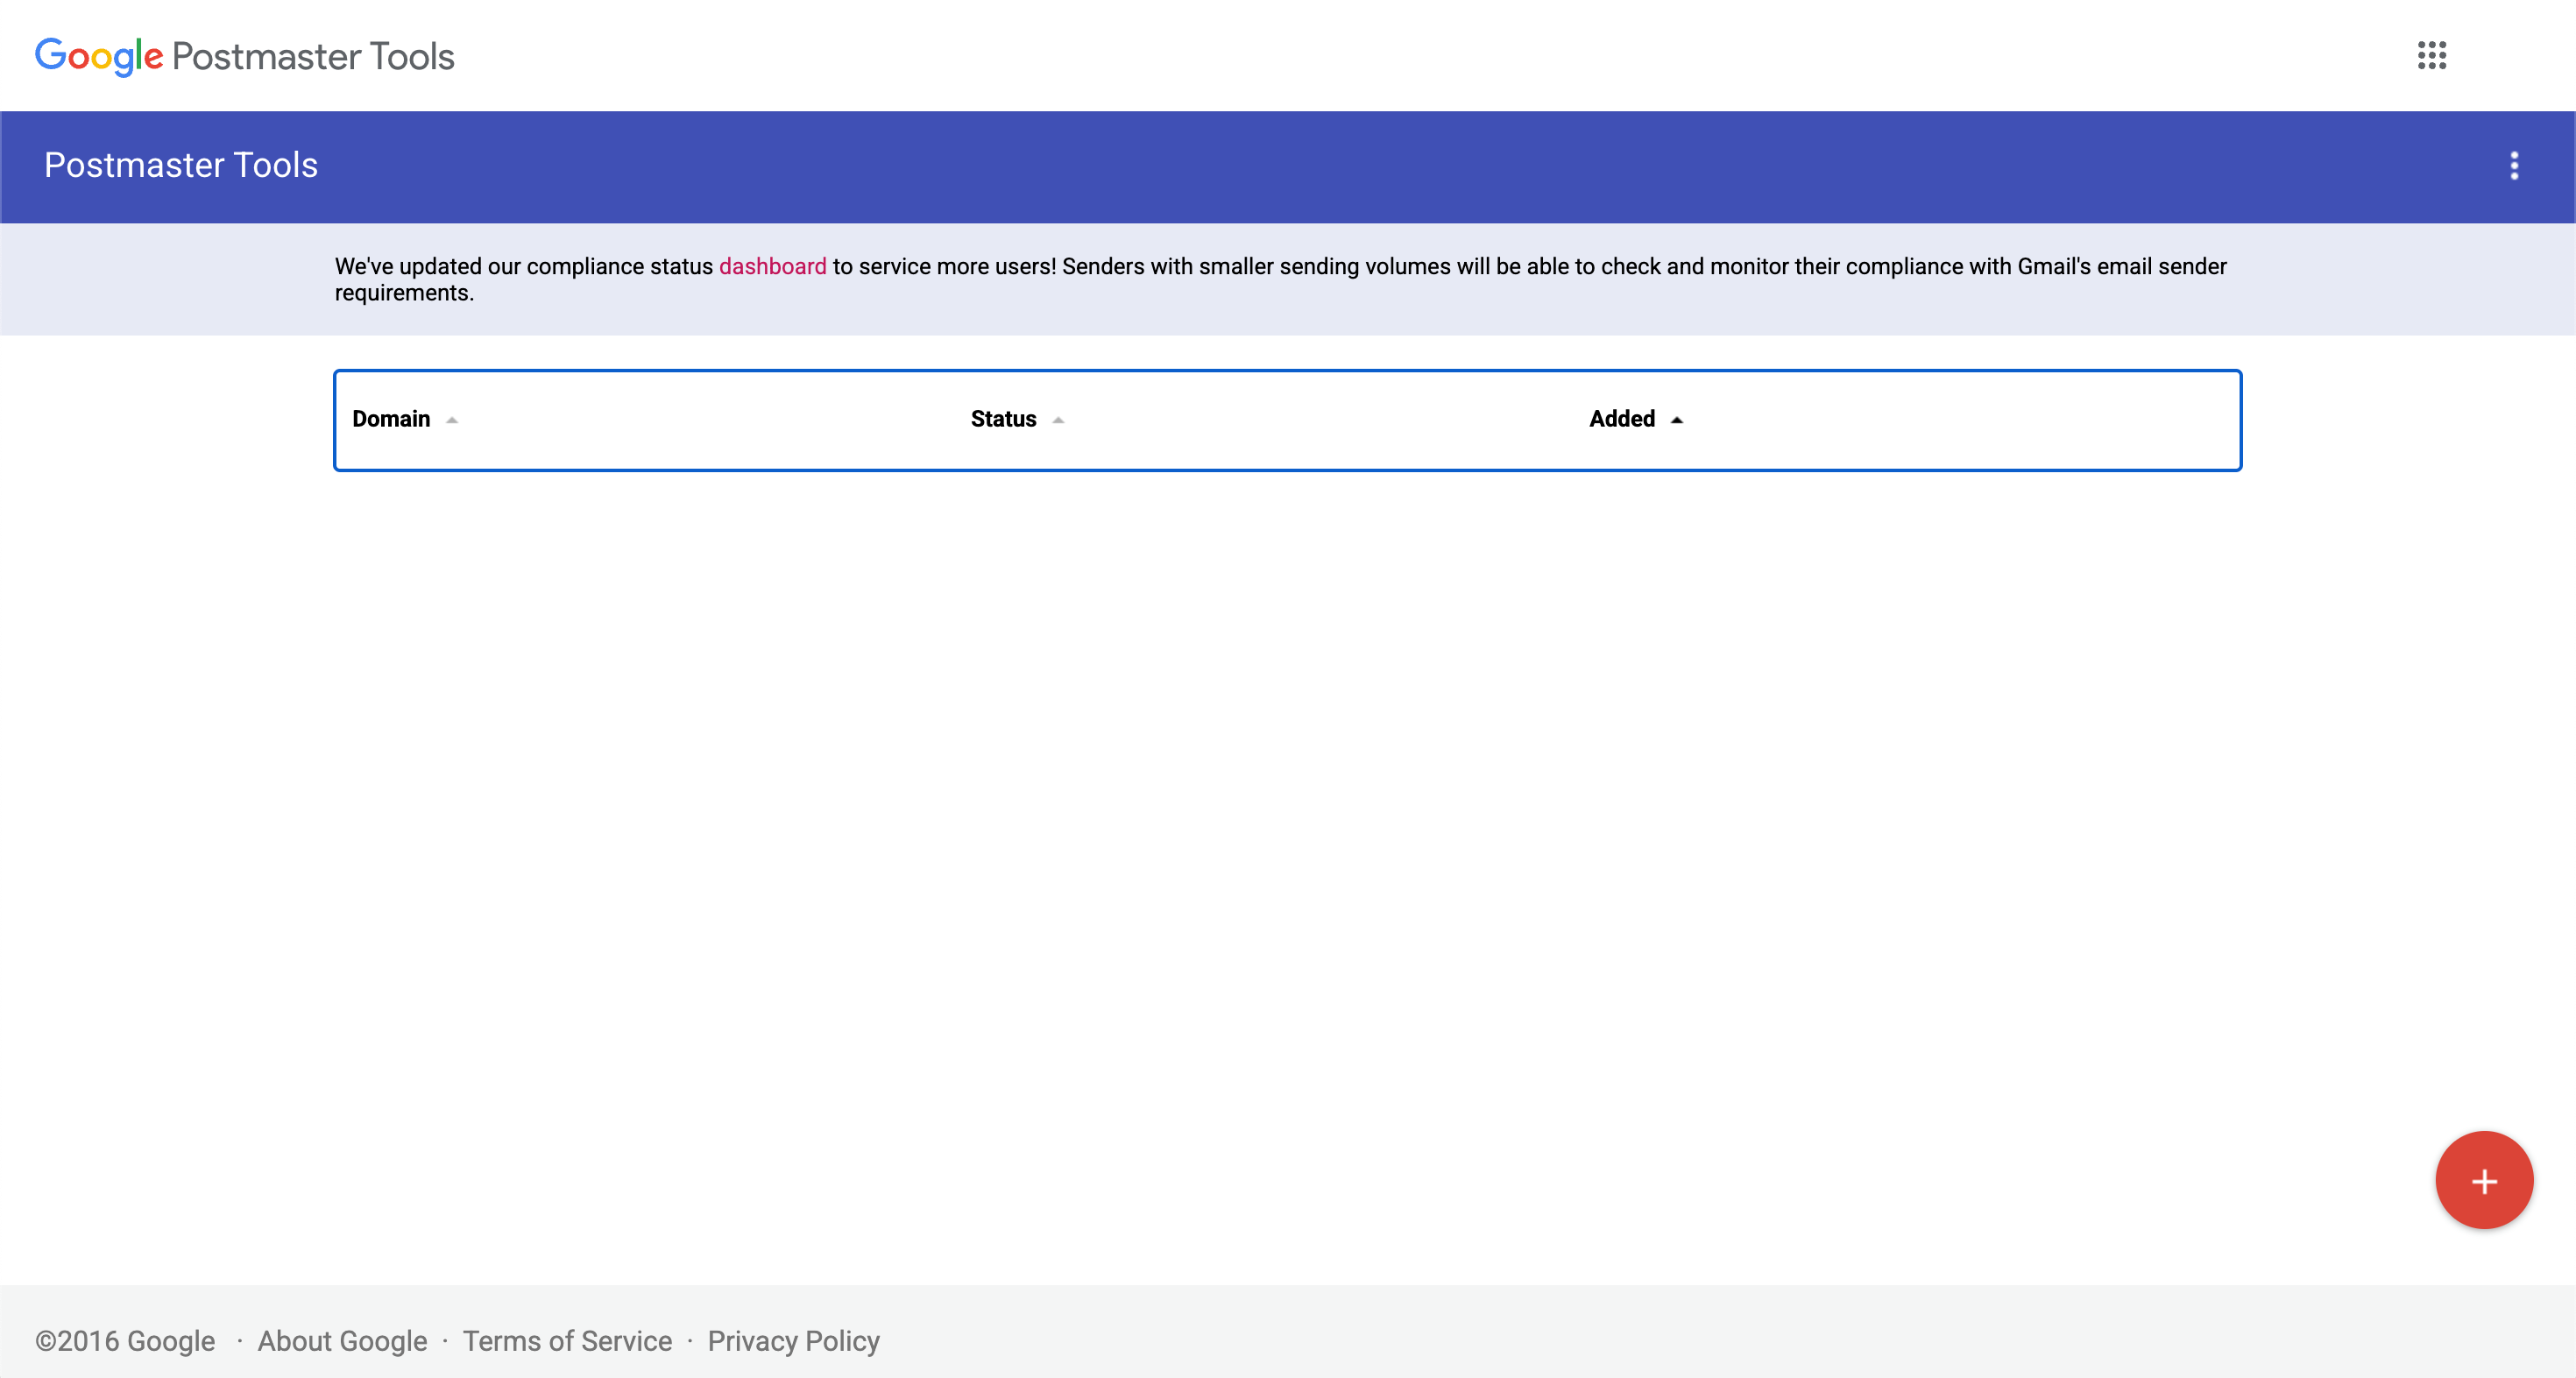Click the ©2016 Google footer text

point(124,1340)
